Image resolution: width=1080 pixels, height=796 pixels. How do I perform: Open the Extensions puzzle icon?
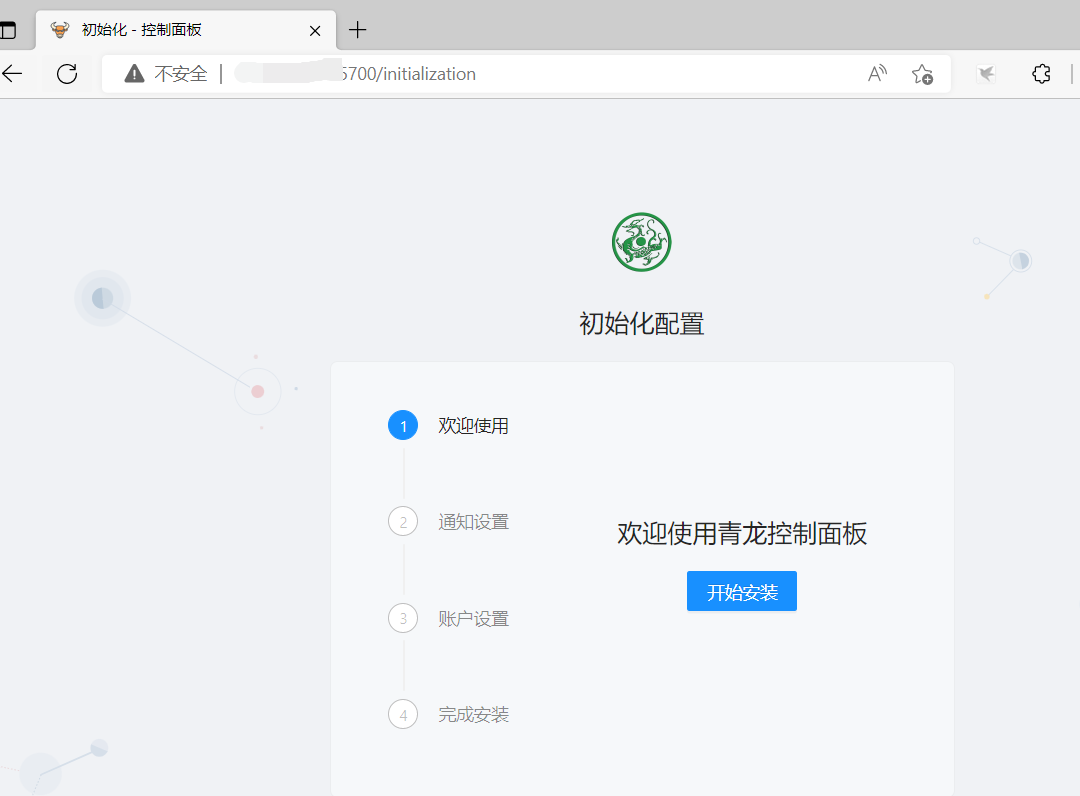[x=1041, y=74]
